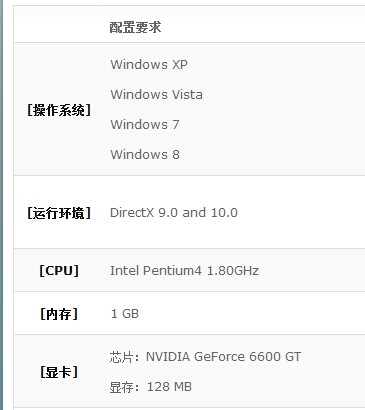Click the 显存: 128 MB value
Screen dimensions: 365x410
[151, 387]
